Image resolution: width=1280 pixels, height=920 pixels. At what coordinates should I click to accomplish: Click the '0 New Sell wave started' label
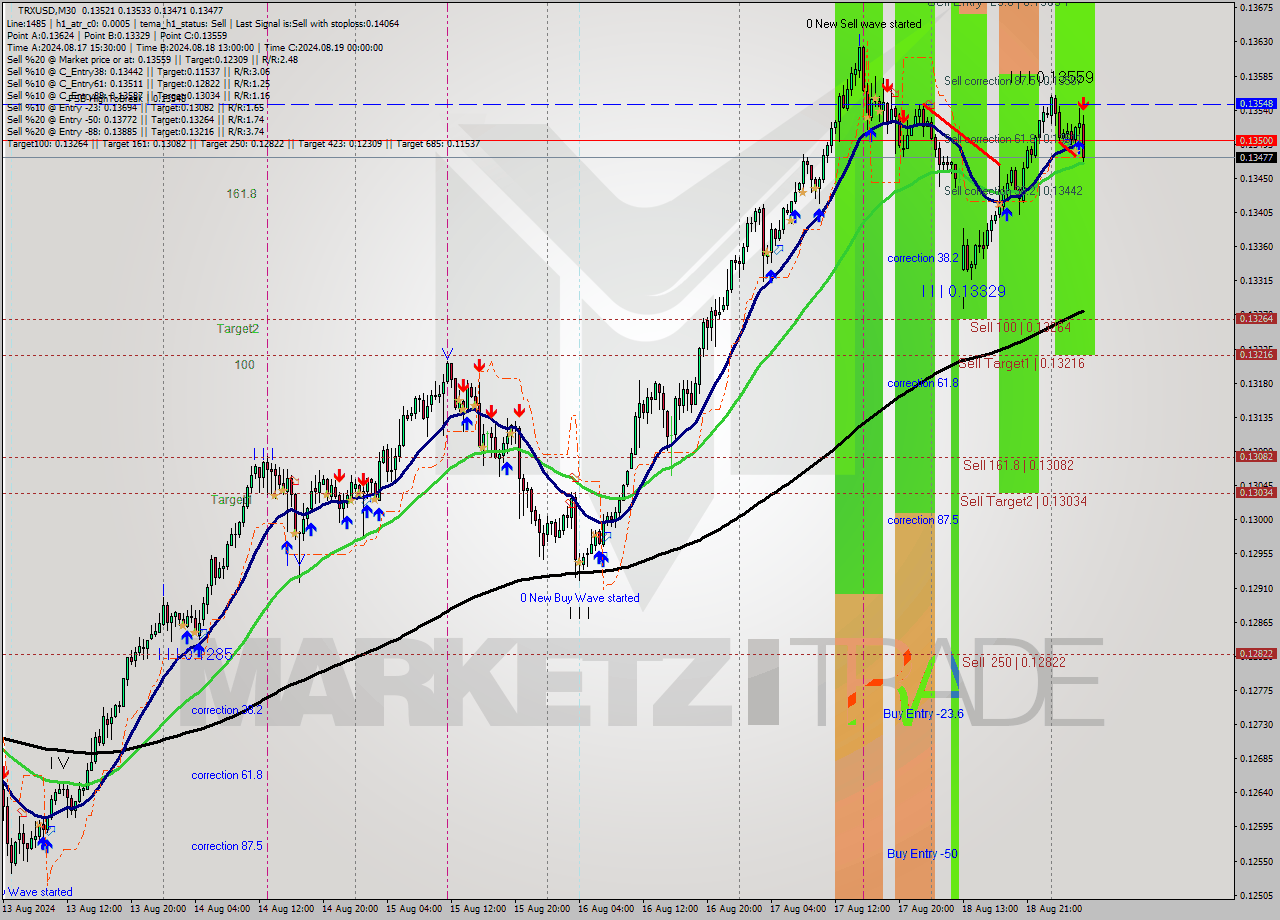pos(864,24)
